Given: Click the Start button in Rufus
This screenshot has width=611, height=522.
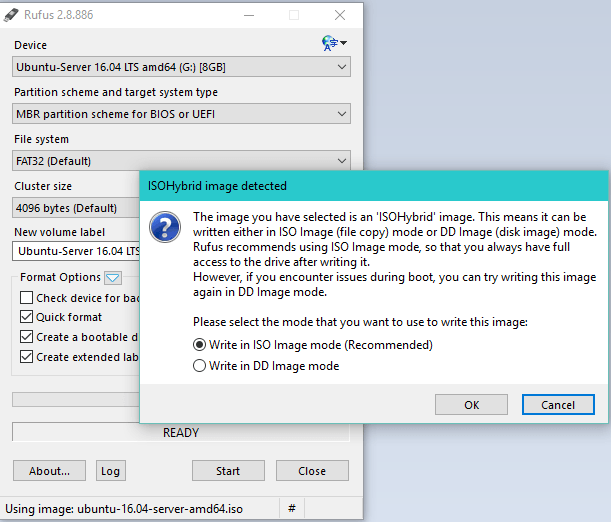Looking at the screenshot, I should (228, 471).
